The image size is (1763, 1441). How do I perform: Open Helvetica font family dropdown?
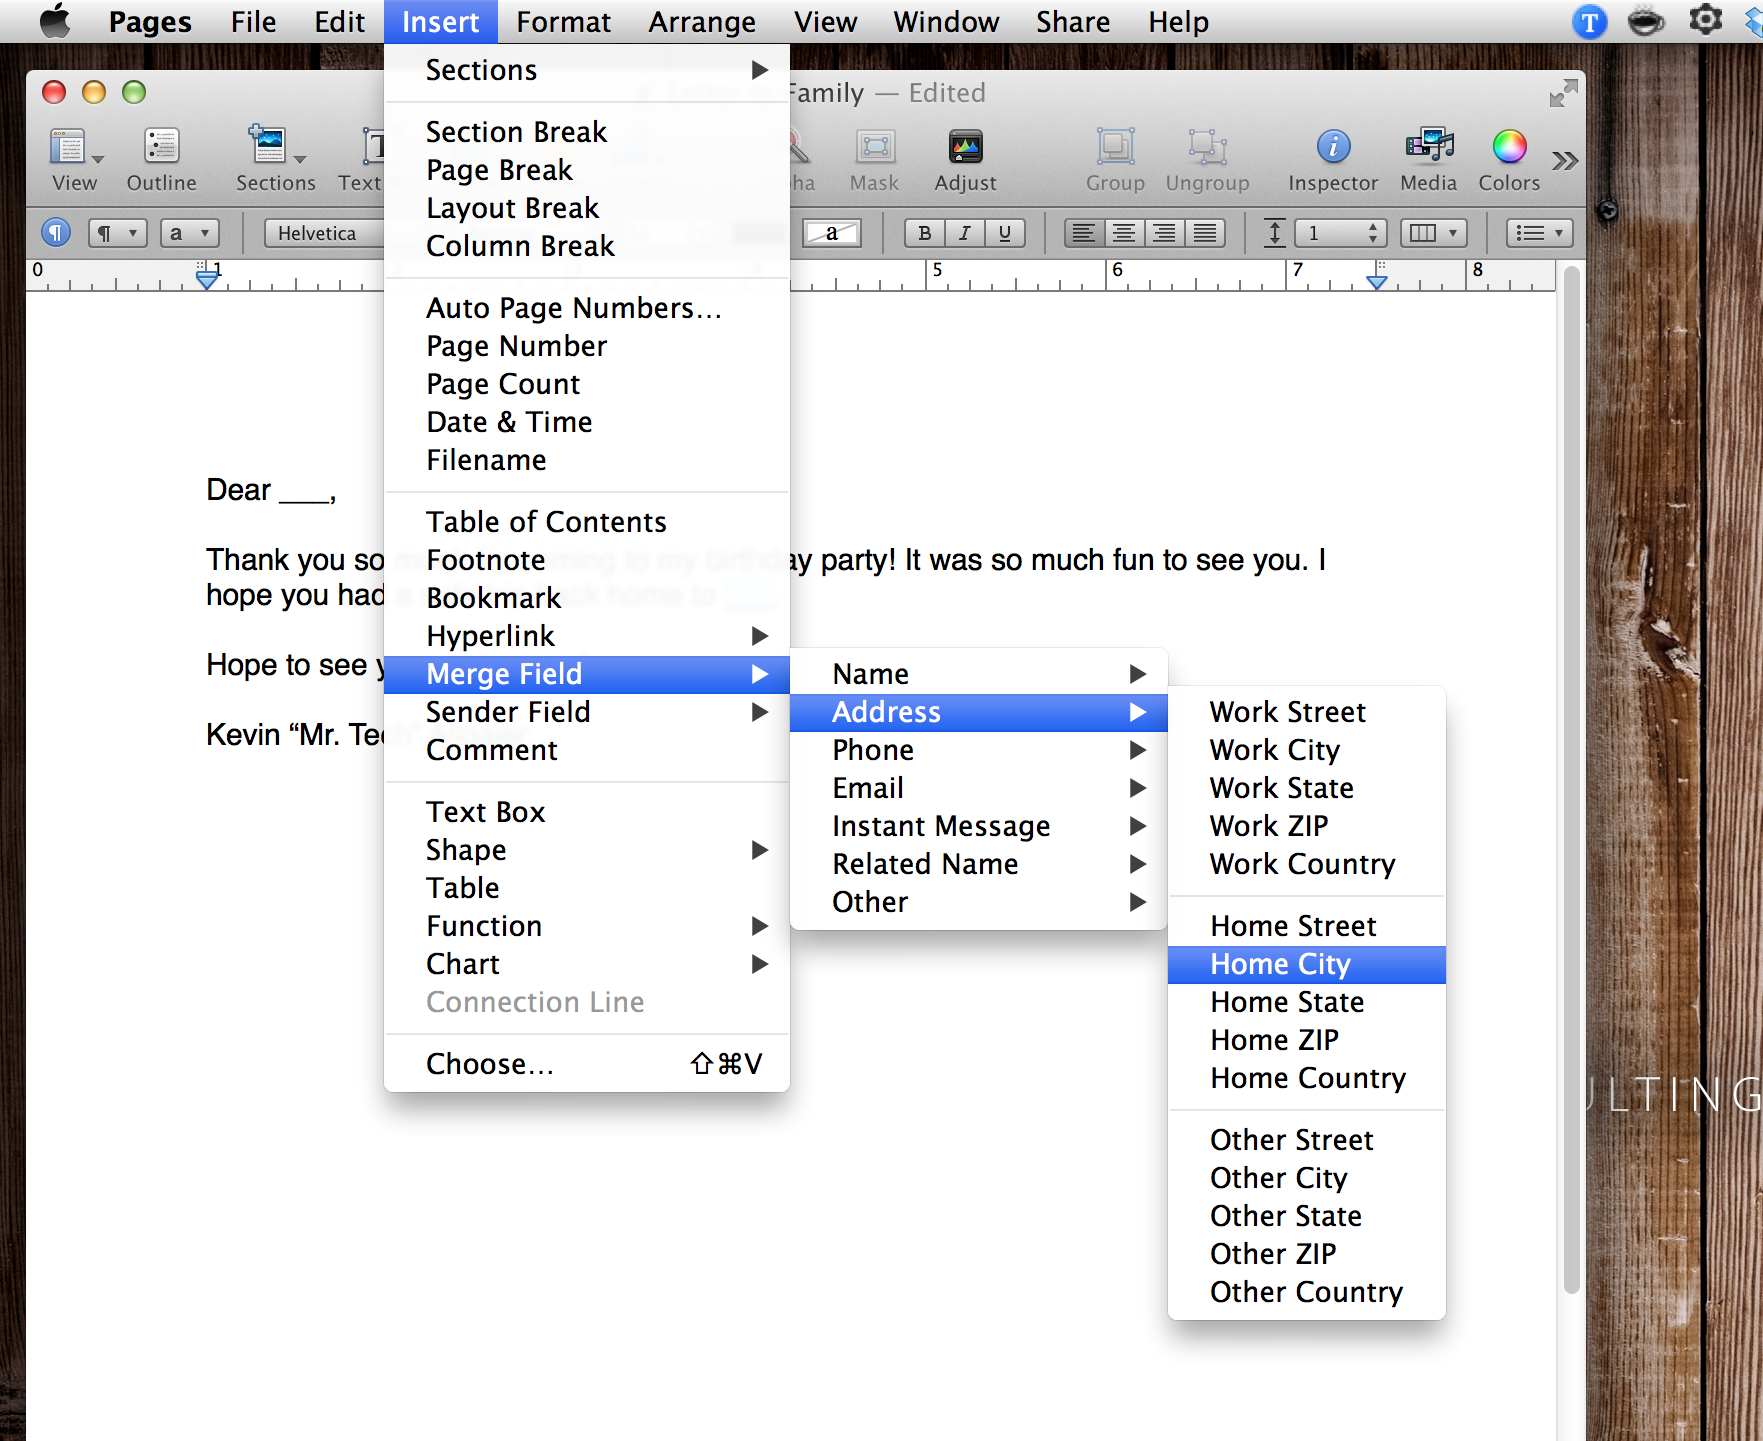tap(324, 233)
